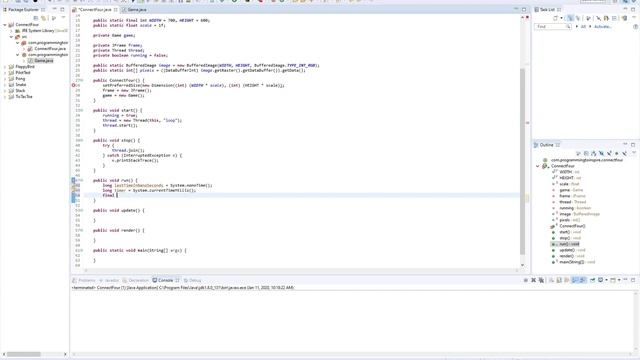Collapse the ConnectFour project node

[x=5, y=25]
